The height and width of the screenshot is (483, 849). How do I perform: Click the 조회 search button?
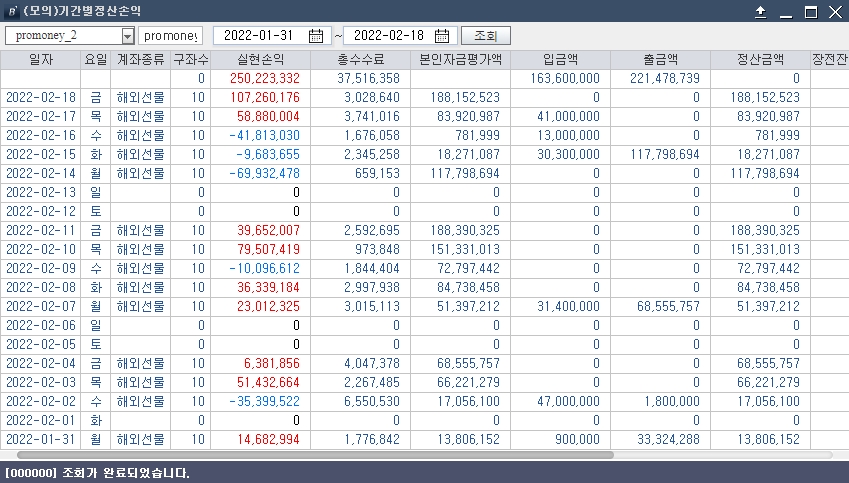click(x=485, y=36)
